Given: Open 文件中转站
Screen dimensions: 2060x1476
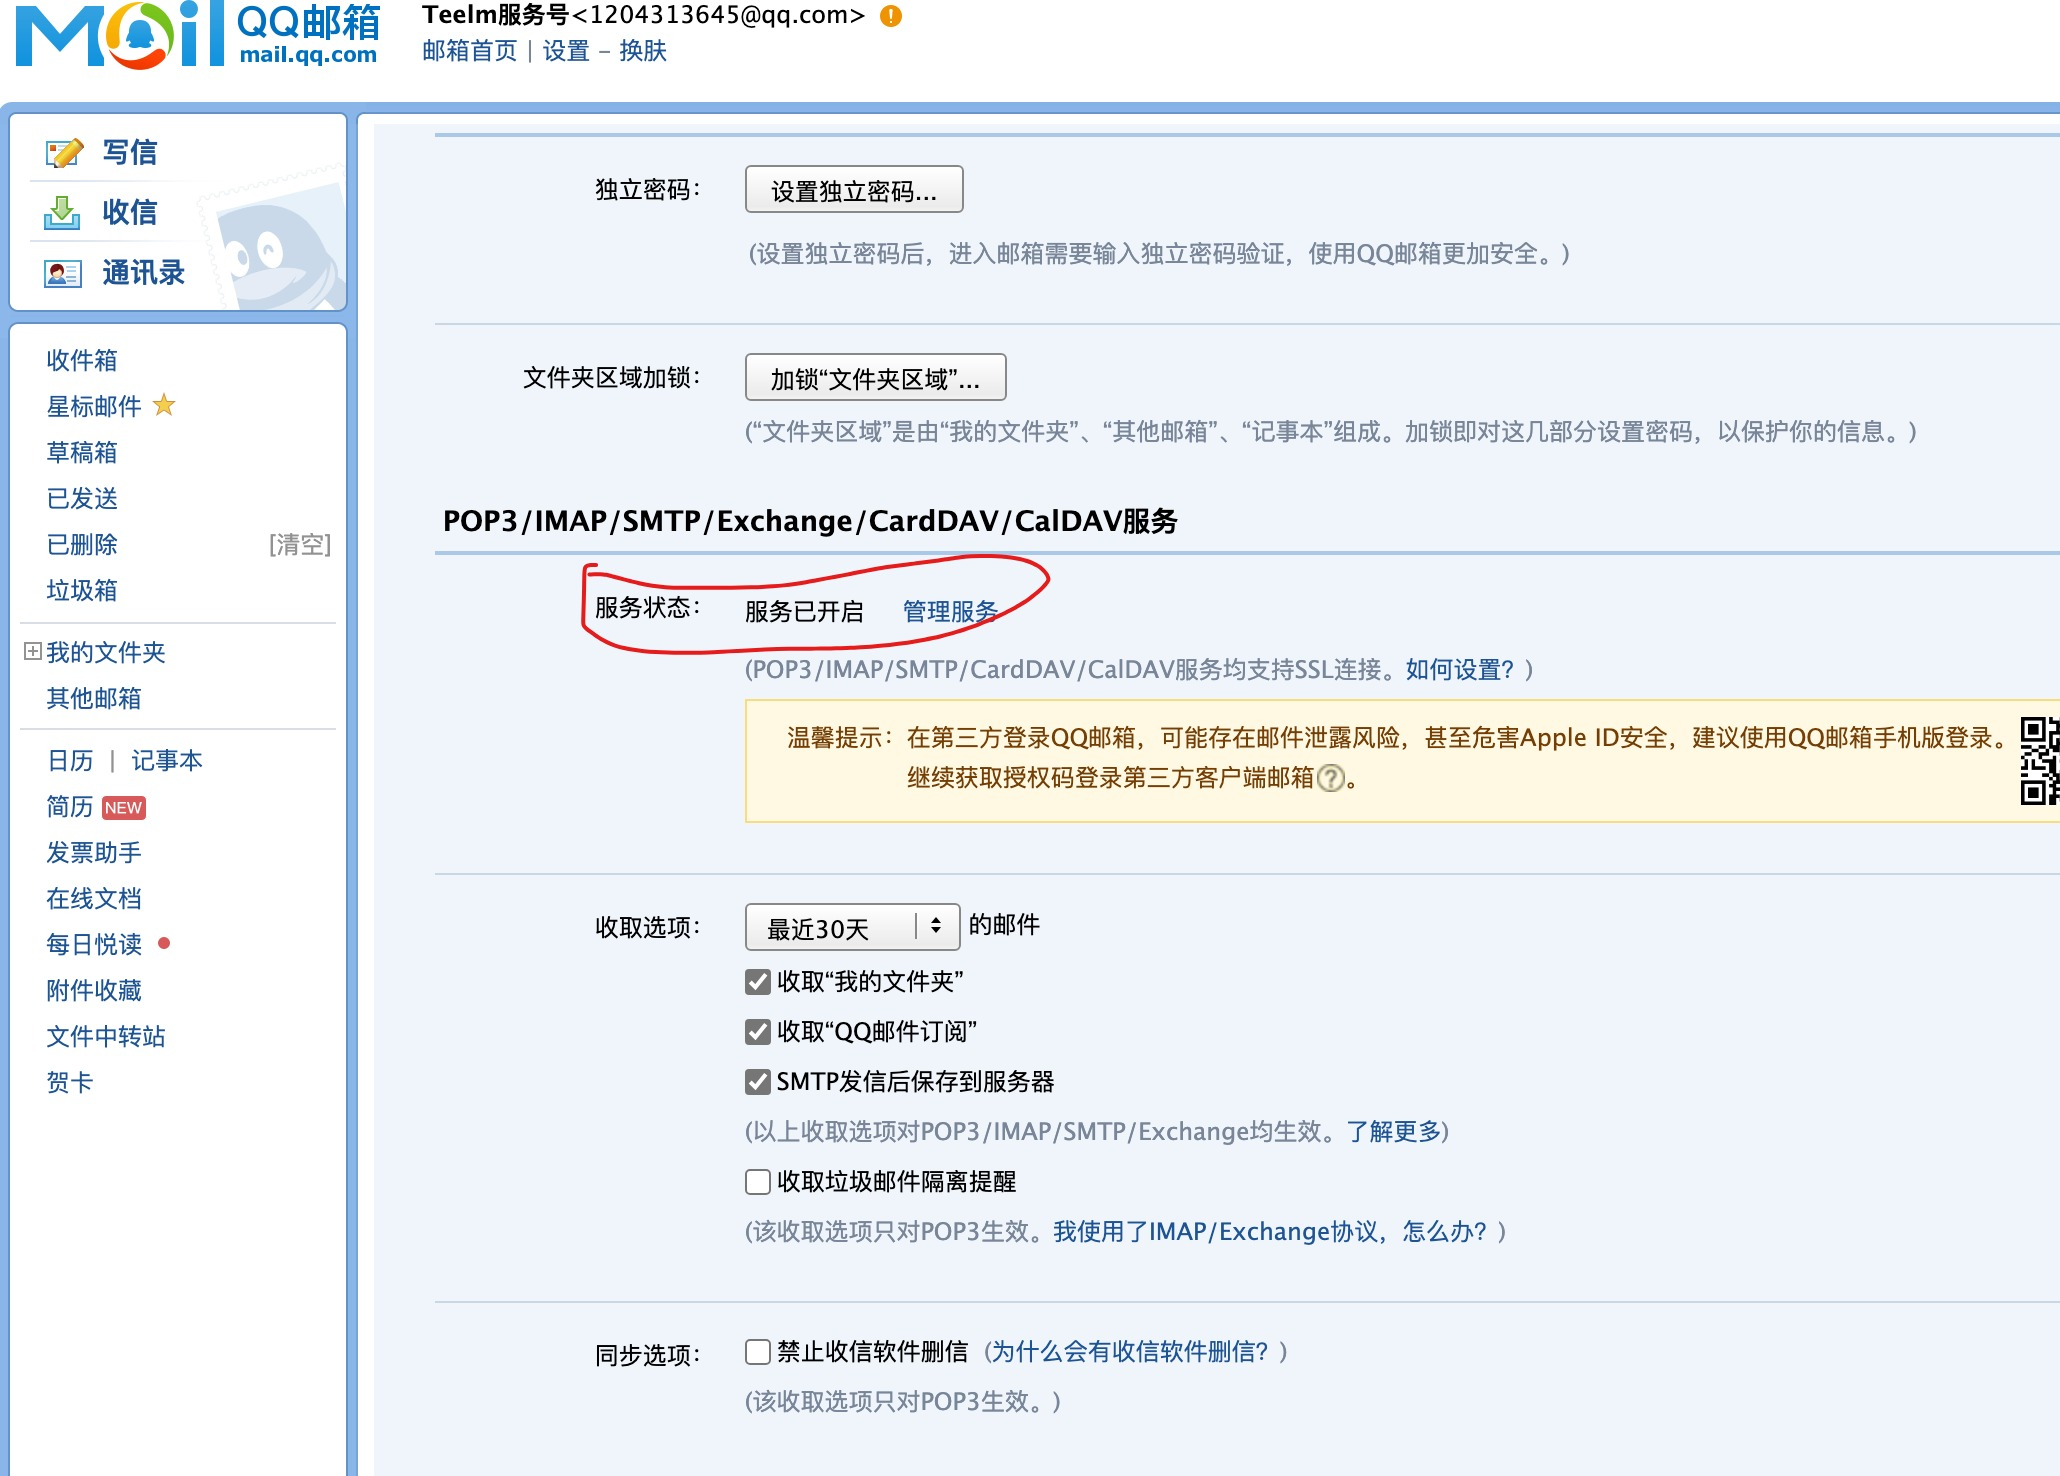Looking at the screenshot, I should (x=106, y=1036).
